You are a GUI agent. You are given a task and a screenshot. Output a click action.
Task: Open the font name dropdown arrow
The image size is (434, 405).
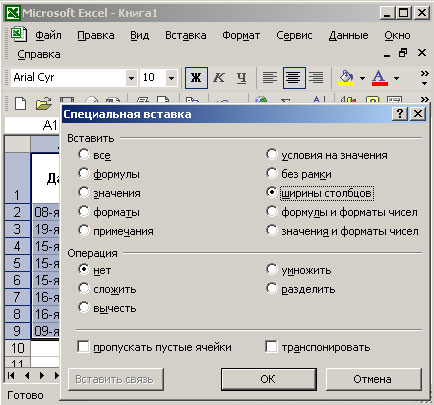(132, 78)
